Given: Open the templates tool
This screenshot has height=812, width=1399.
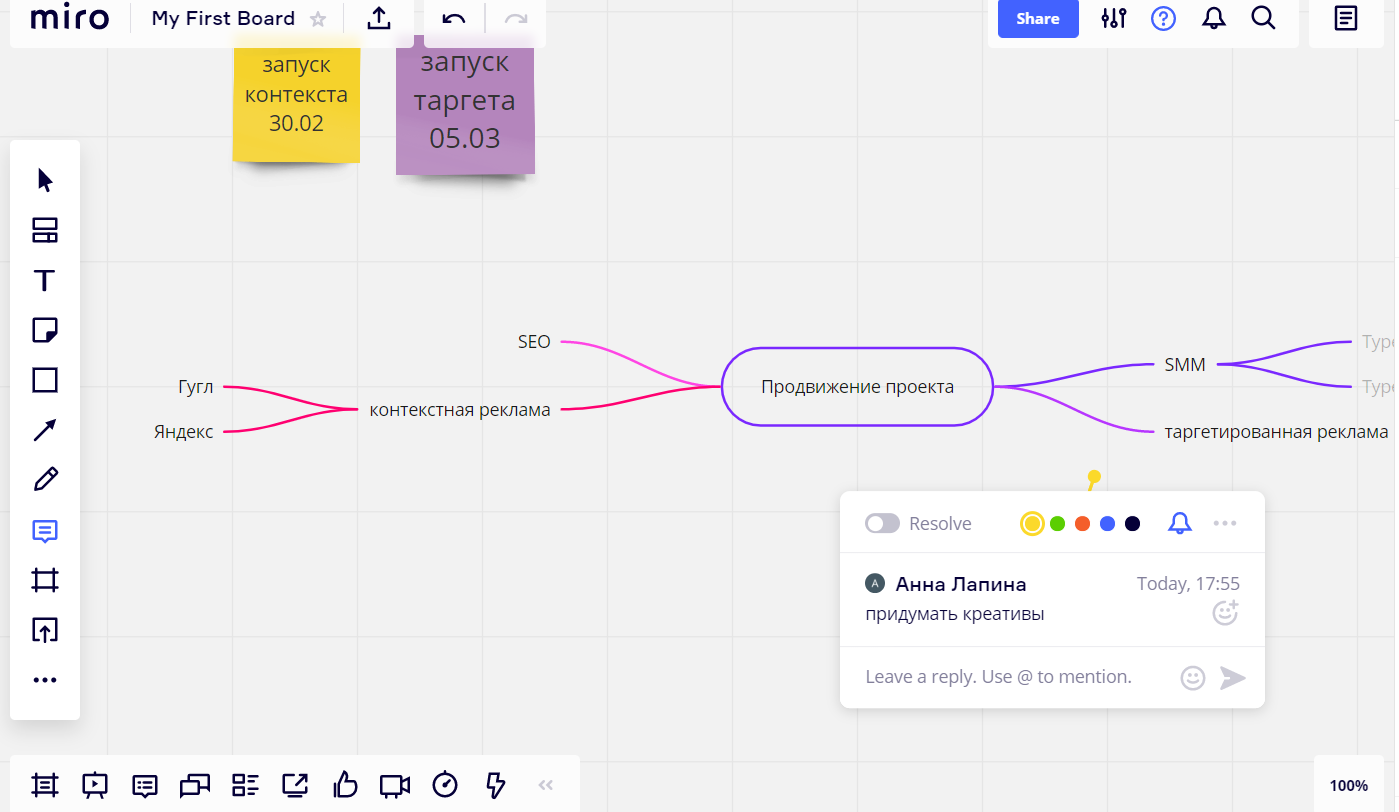Looking at the screenshot, I should [x=45, y=230].
